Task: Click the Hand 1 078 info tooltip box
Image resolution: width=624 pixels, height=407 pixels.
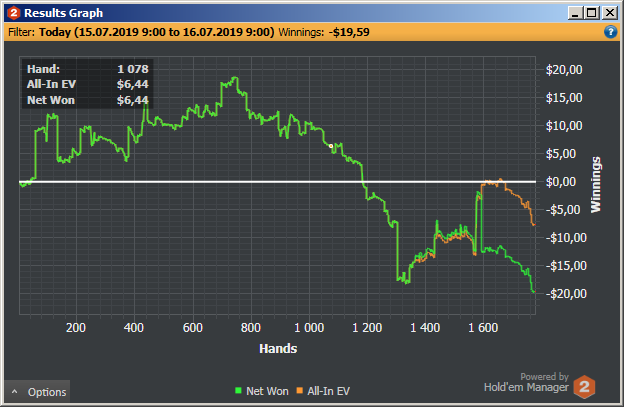Action: (88, 84)
